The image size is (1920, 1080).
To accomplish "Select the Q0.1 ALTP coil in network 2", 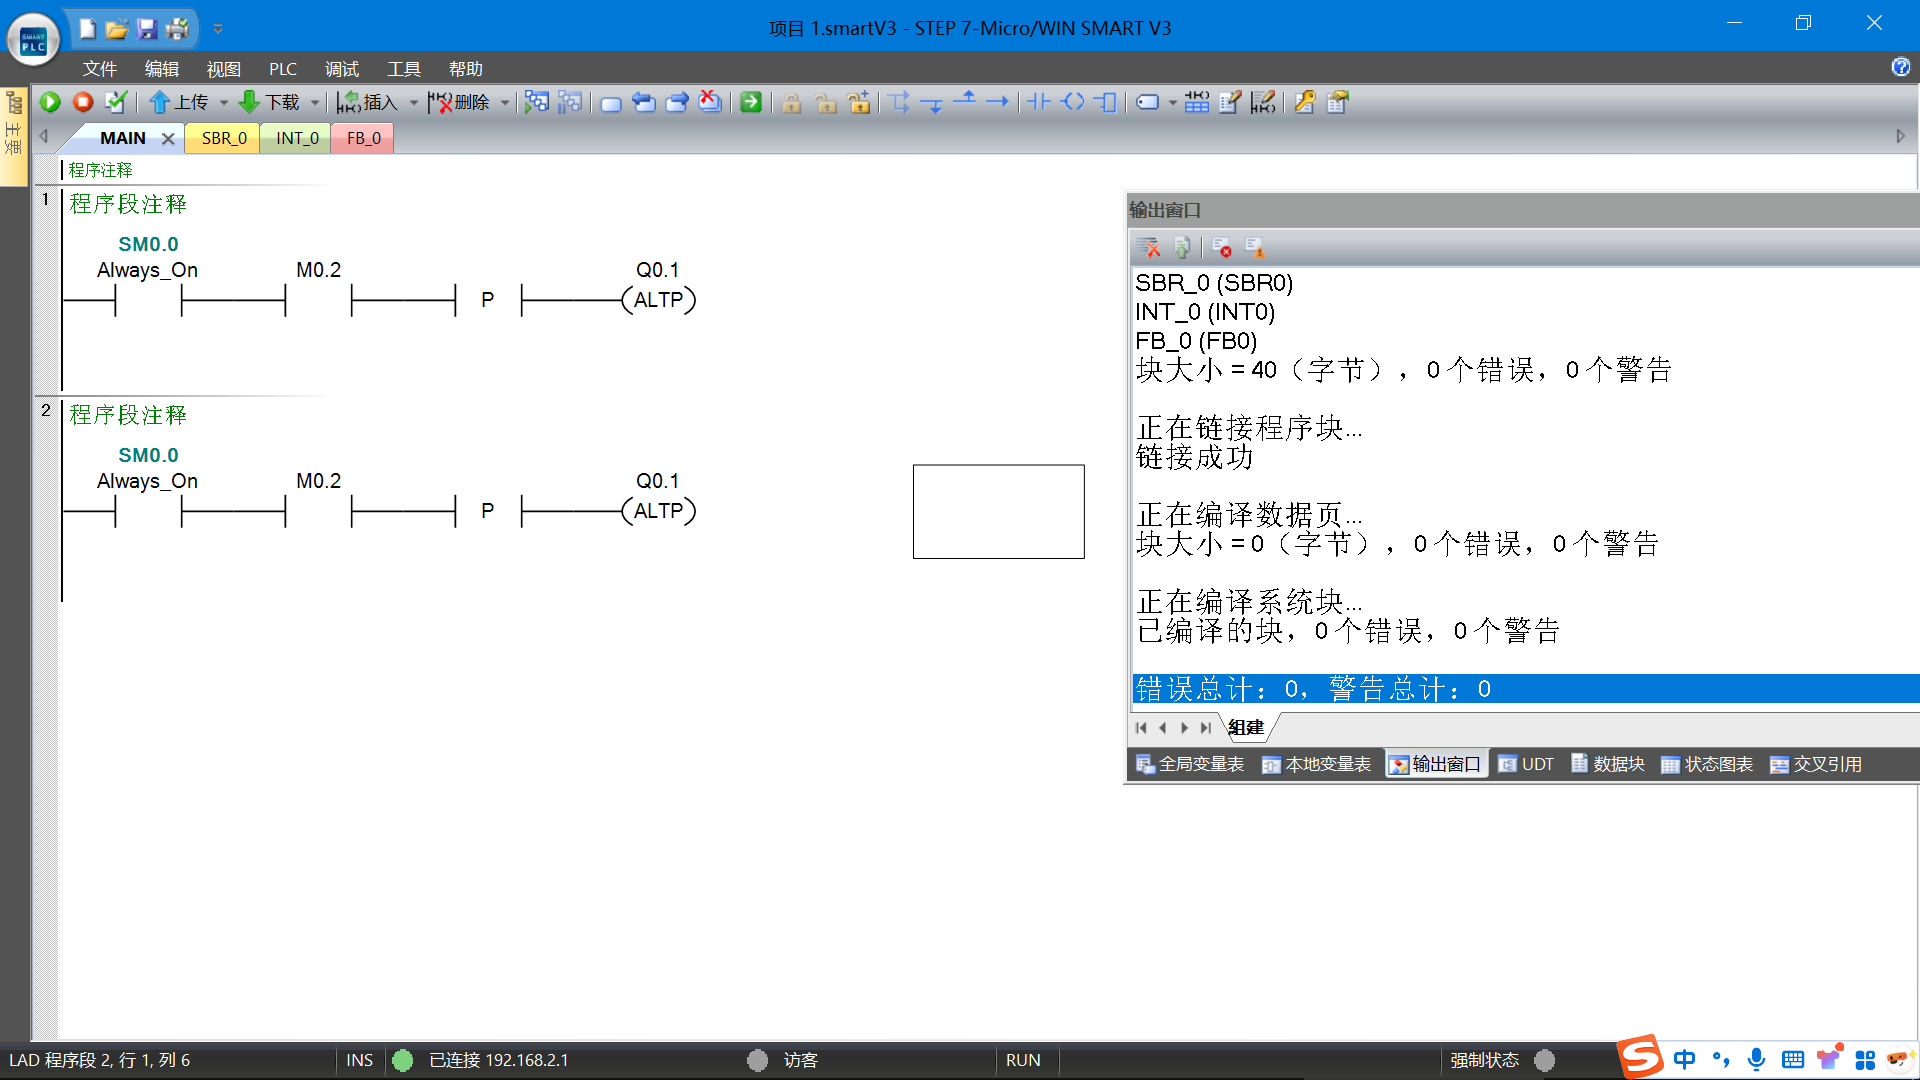I will [658, 511].
